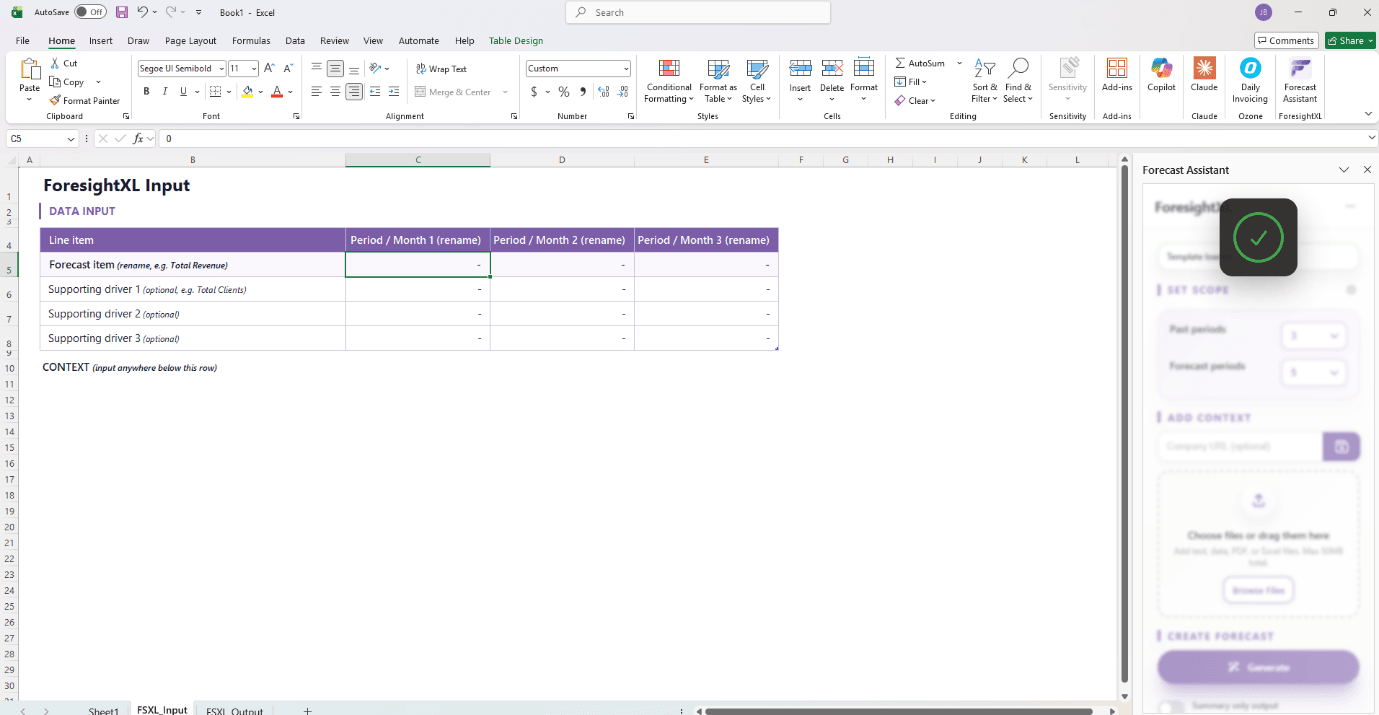Open the Past periods dropdown
The image size is (1379, 715).
pos(1313,335)
